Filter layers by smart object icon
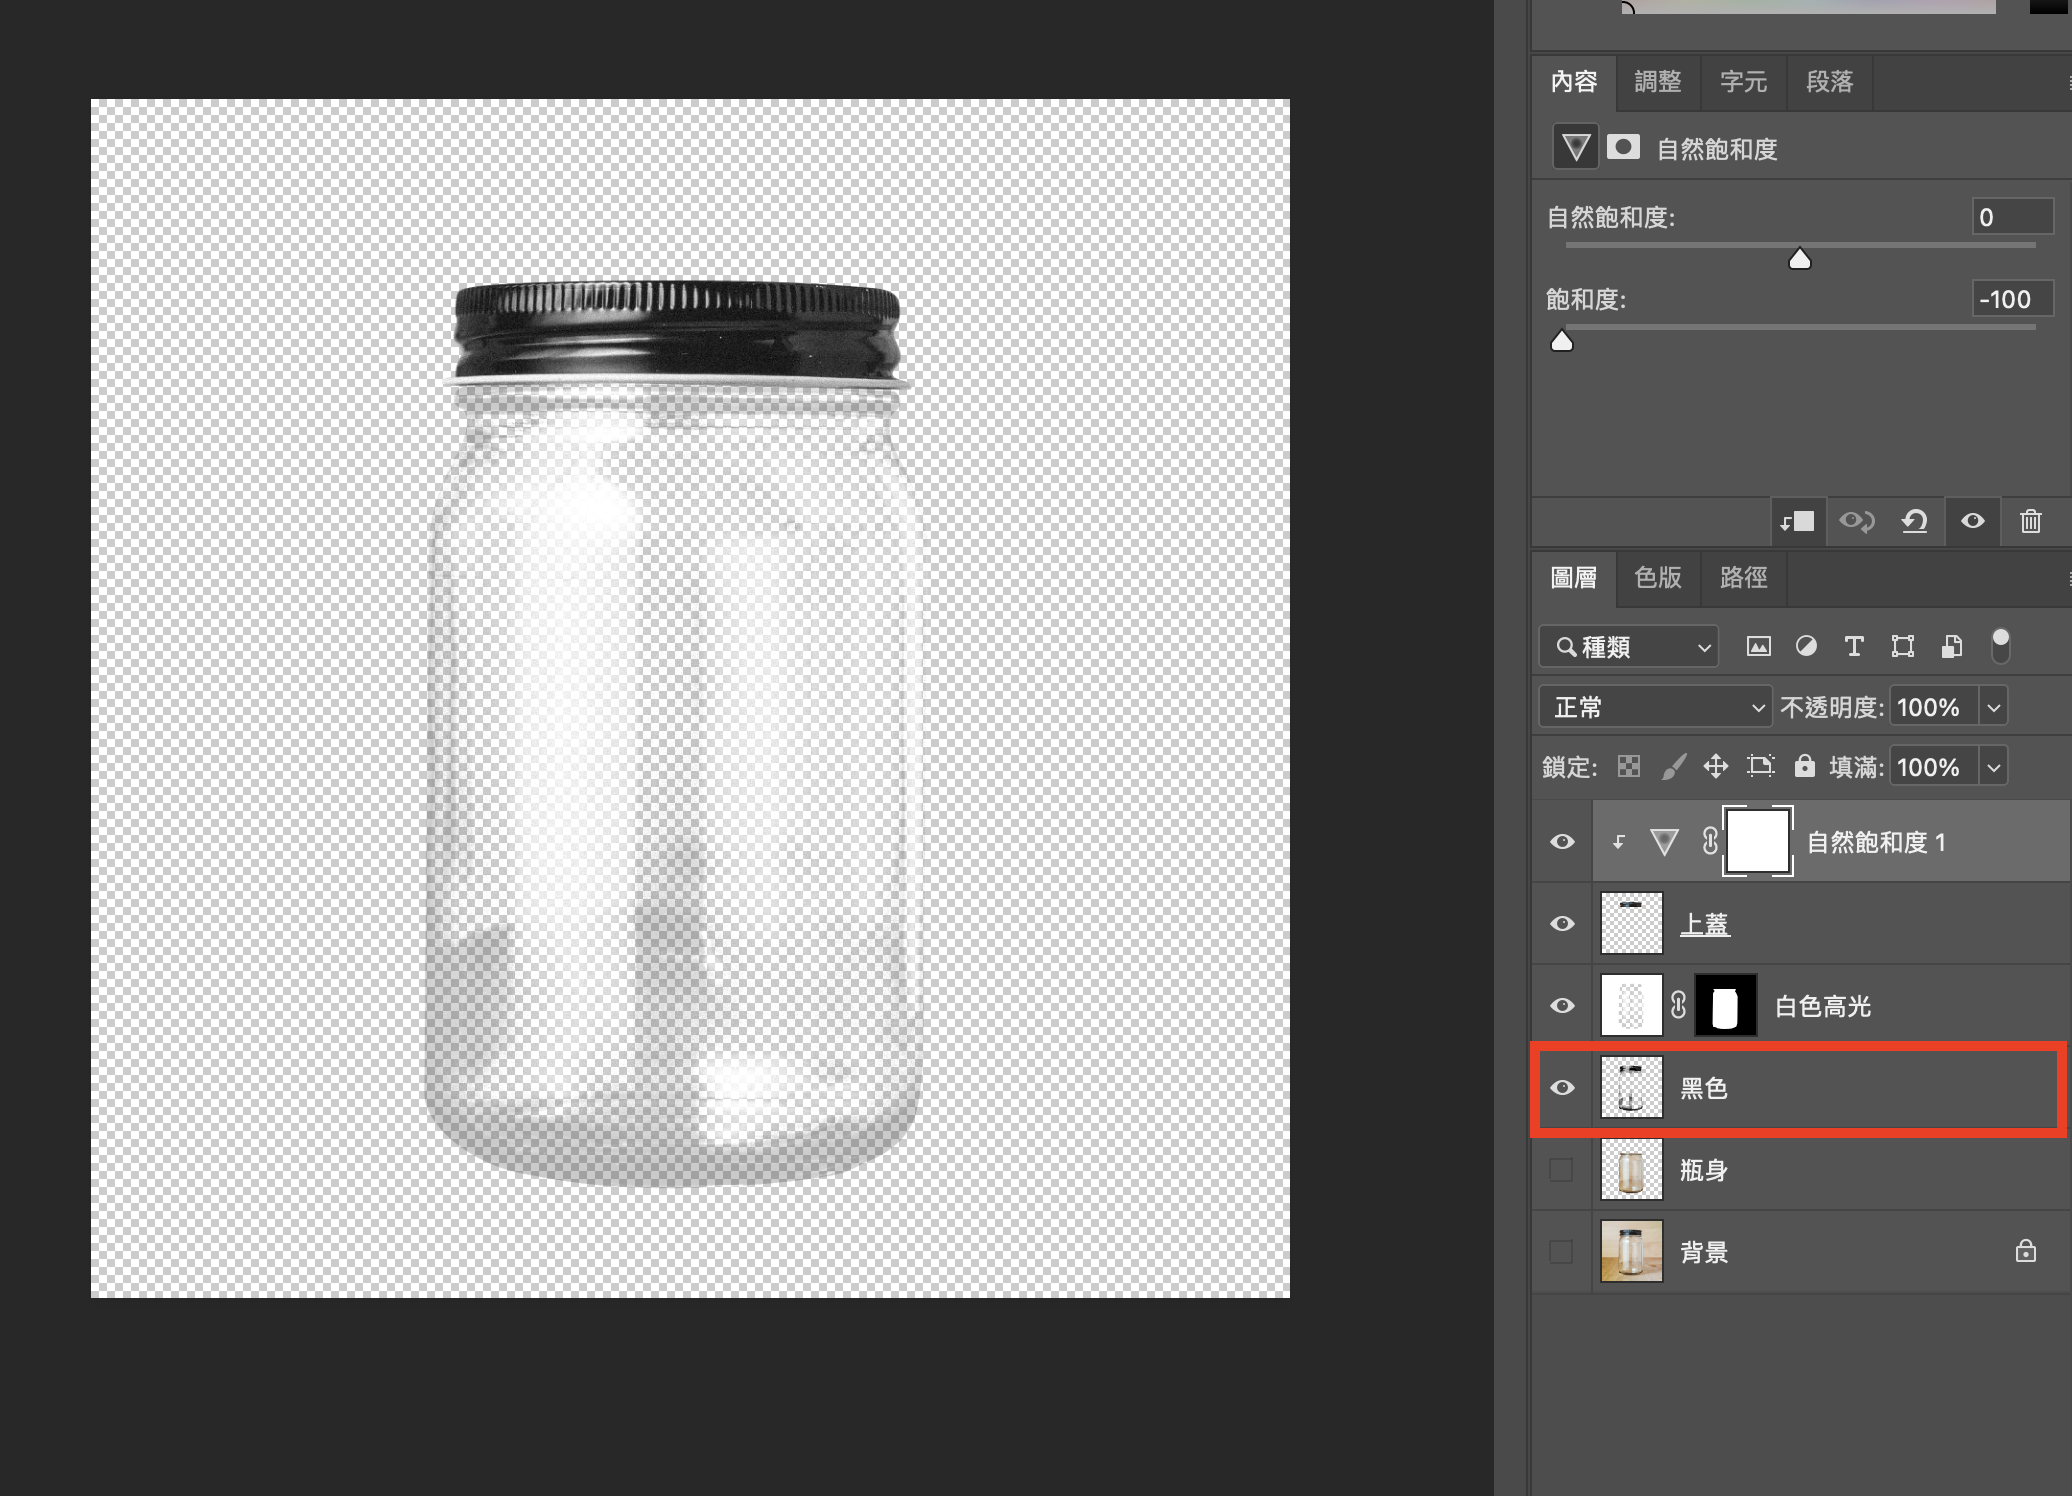 click(1951, 647)
